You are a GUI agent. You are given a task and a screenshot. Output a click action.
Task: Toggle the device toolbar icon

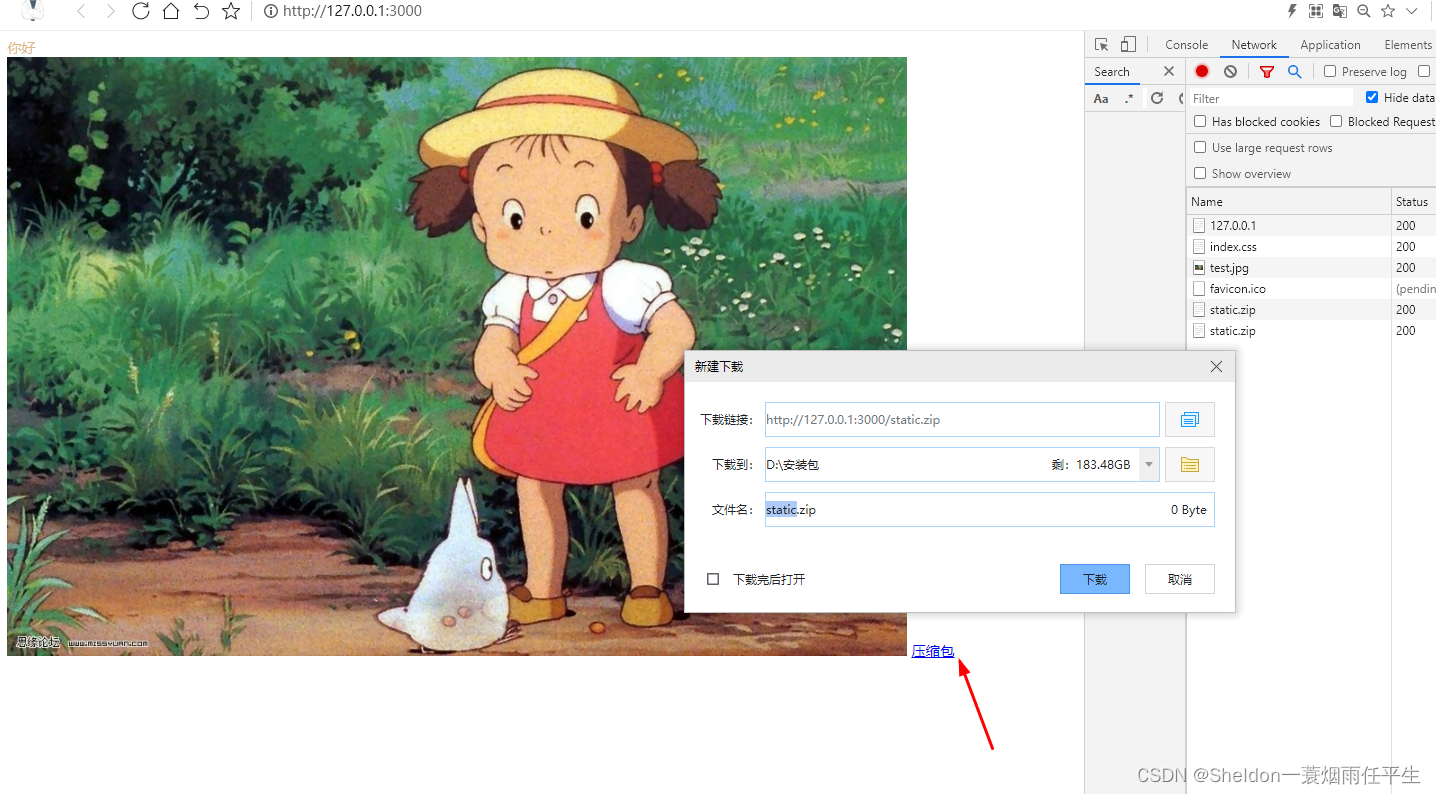point(1128,44)
